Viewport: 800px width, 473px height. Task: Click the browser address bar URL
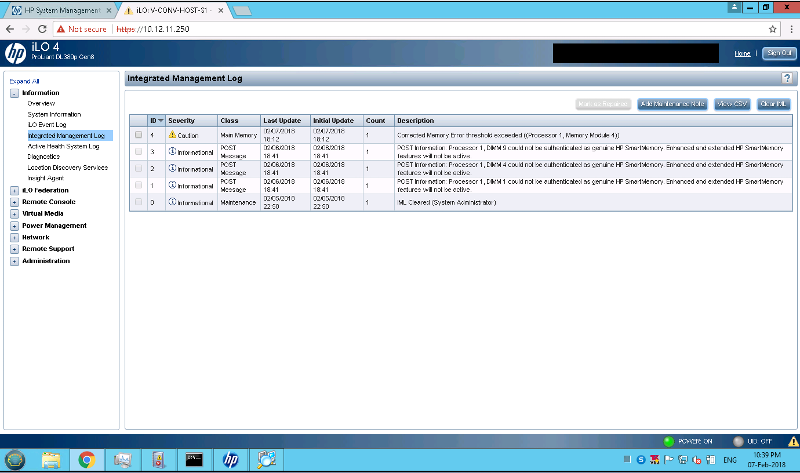click(x=153, y=29)
